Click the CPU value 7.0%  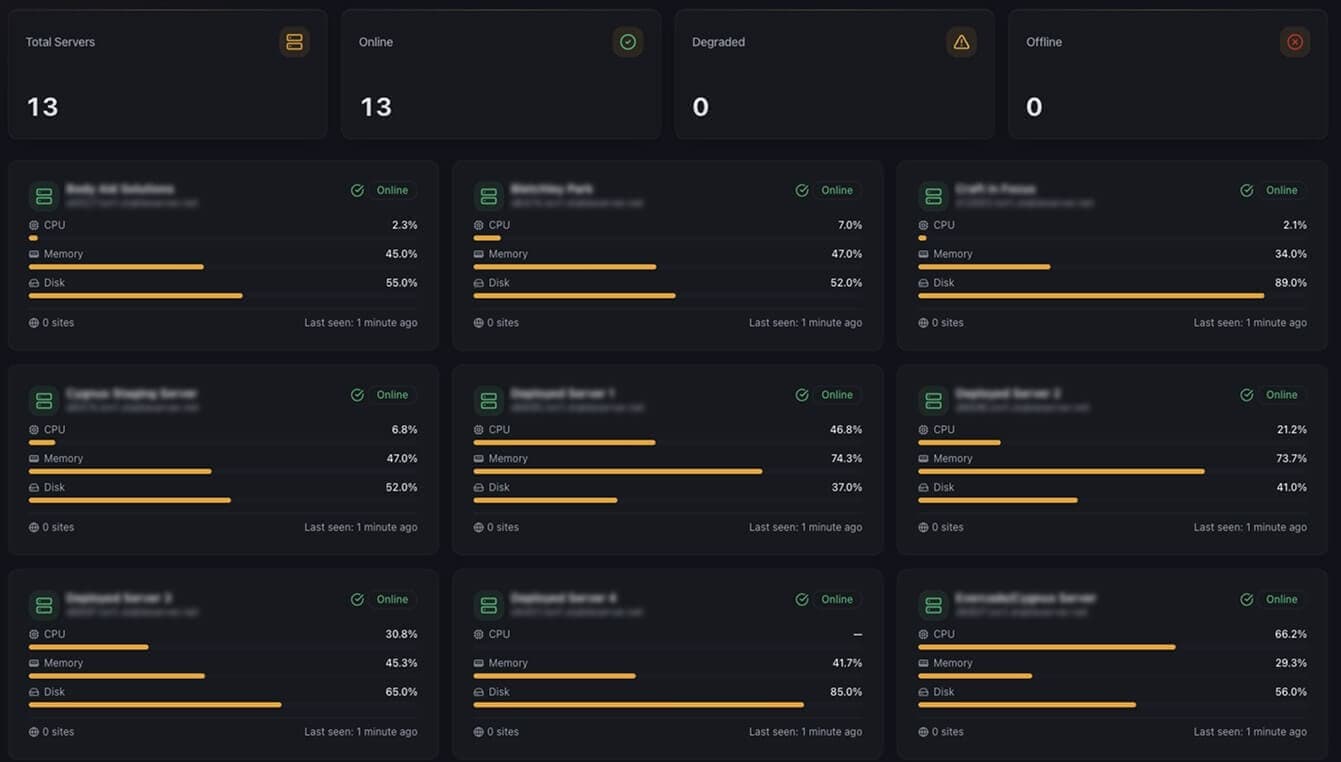tap(850, 225)
